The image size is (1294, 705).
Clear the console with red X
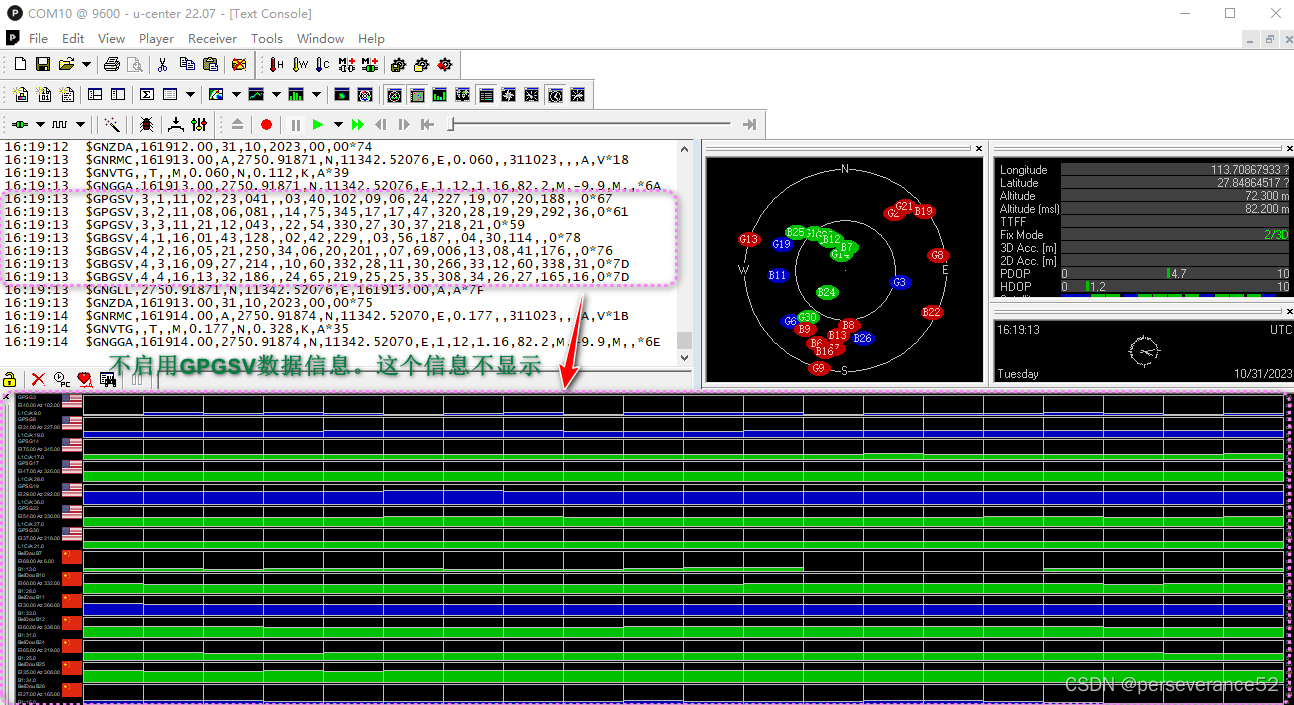pos(38,379)
